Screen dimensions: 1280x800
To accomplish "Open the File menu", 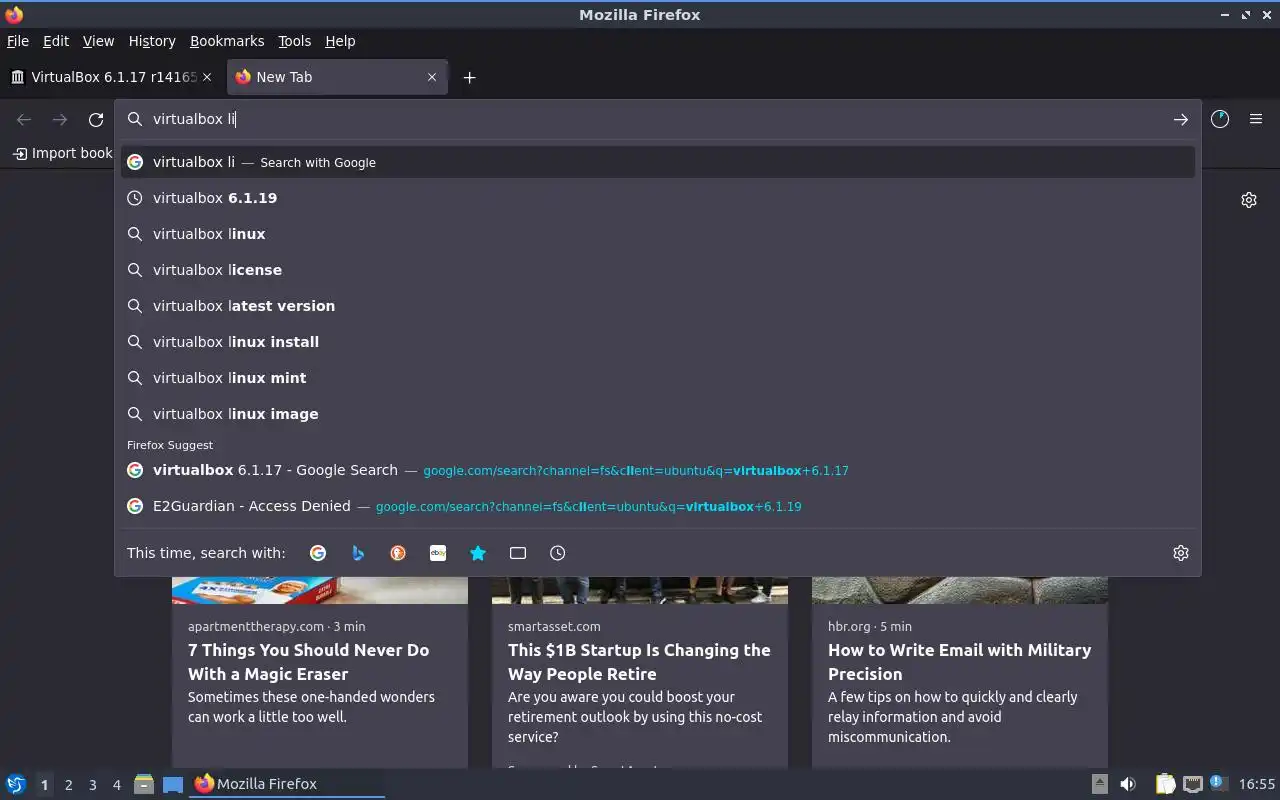I will click(18, 41).
